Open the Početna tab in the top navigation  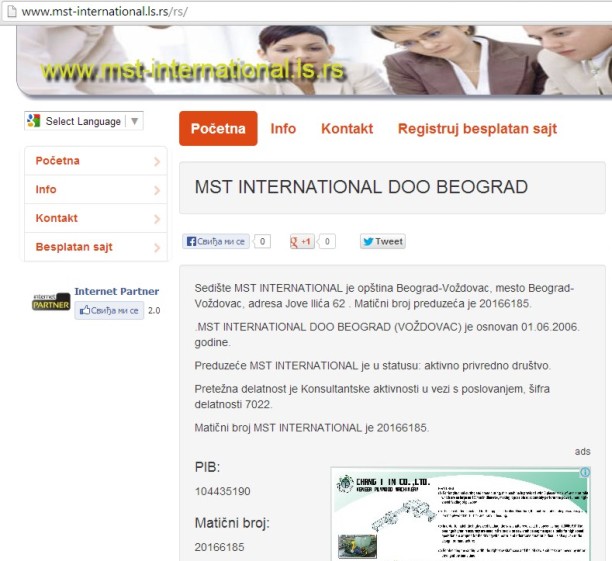218,128
